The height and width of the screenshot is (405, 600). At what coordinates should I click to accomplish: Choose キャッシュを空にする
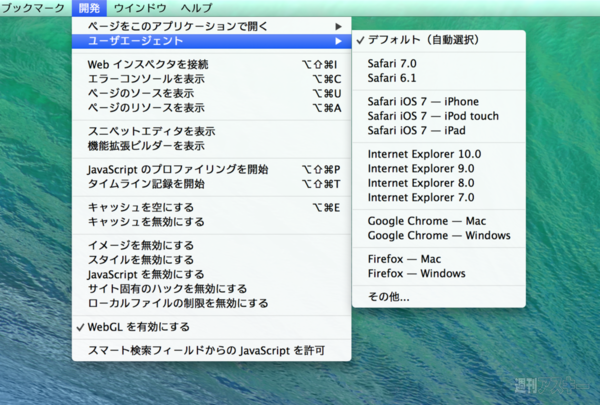click(212, 207)
